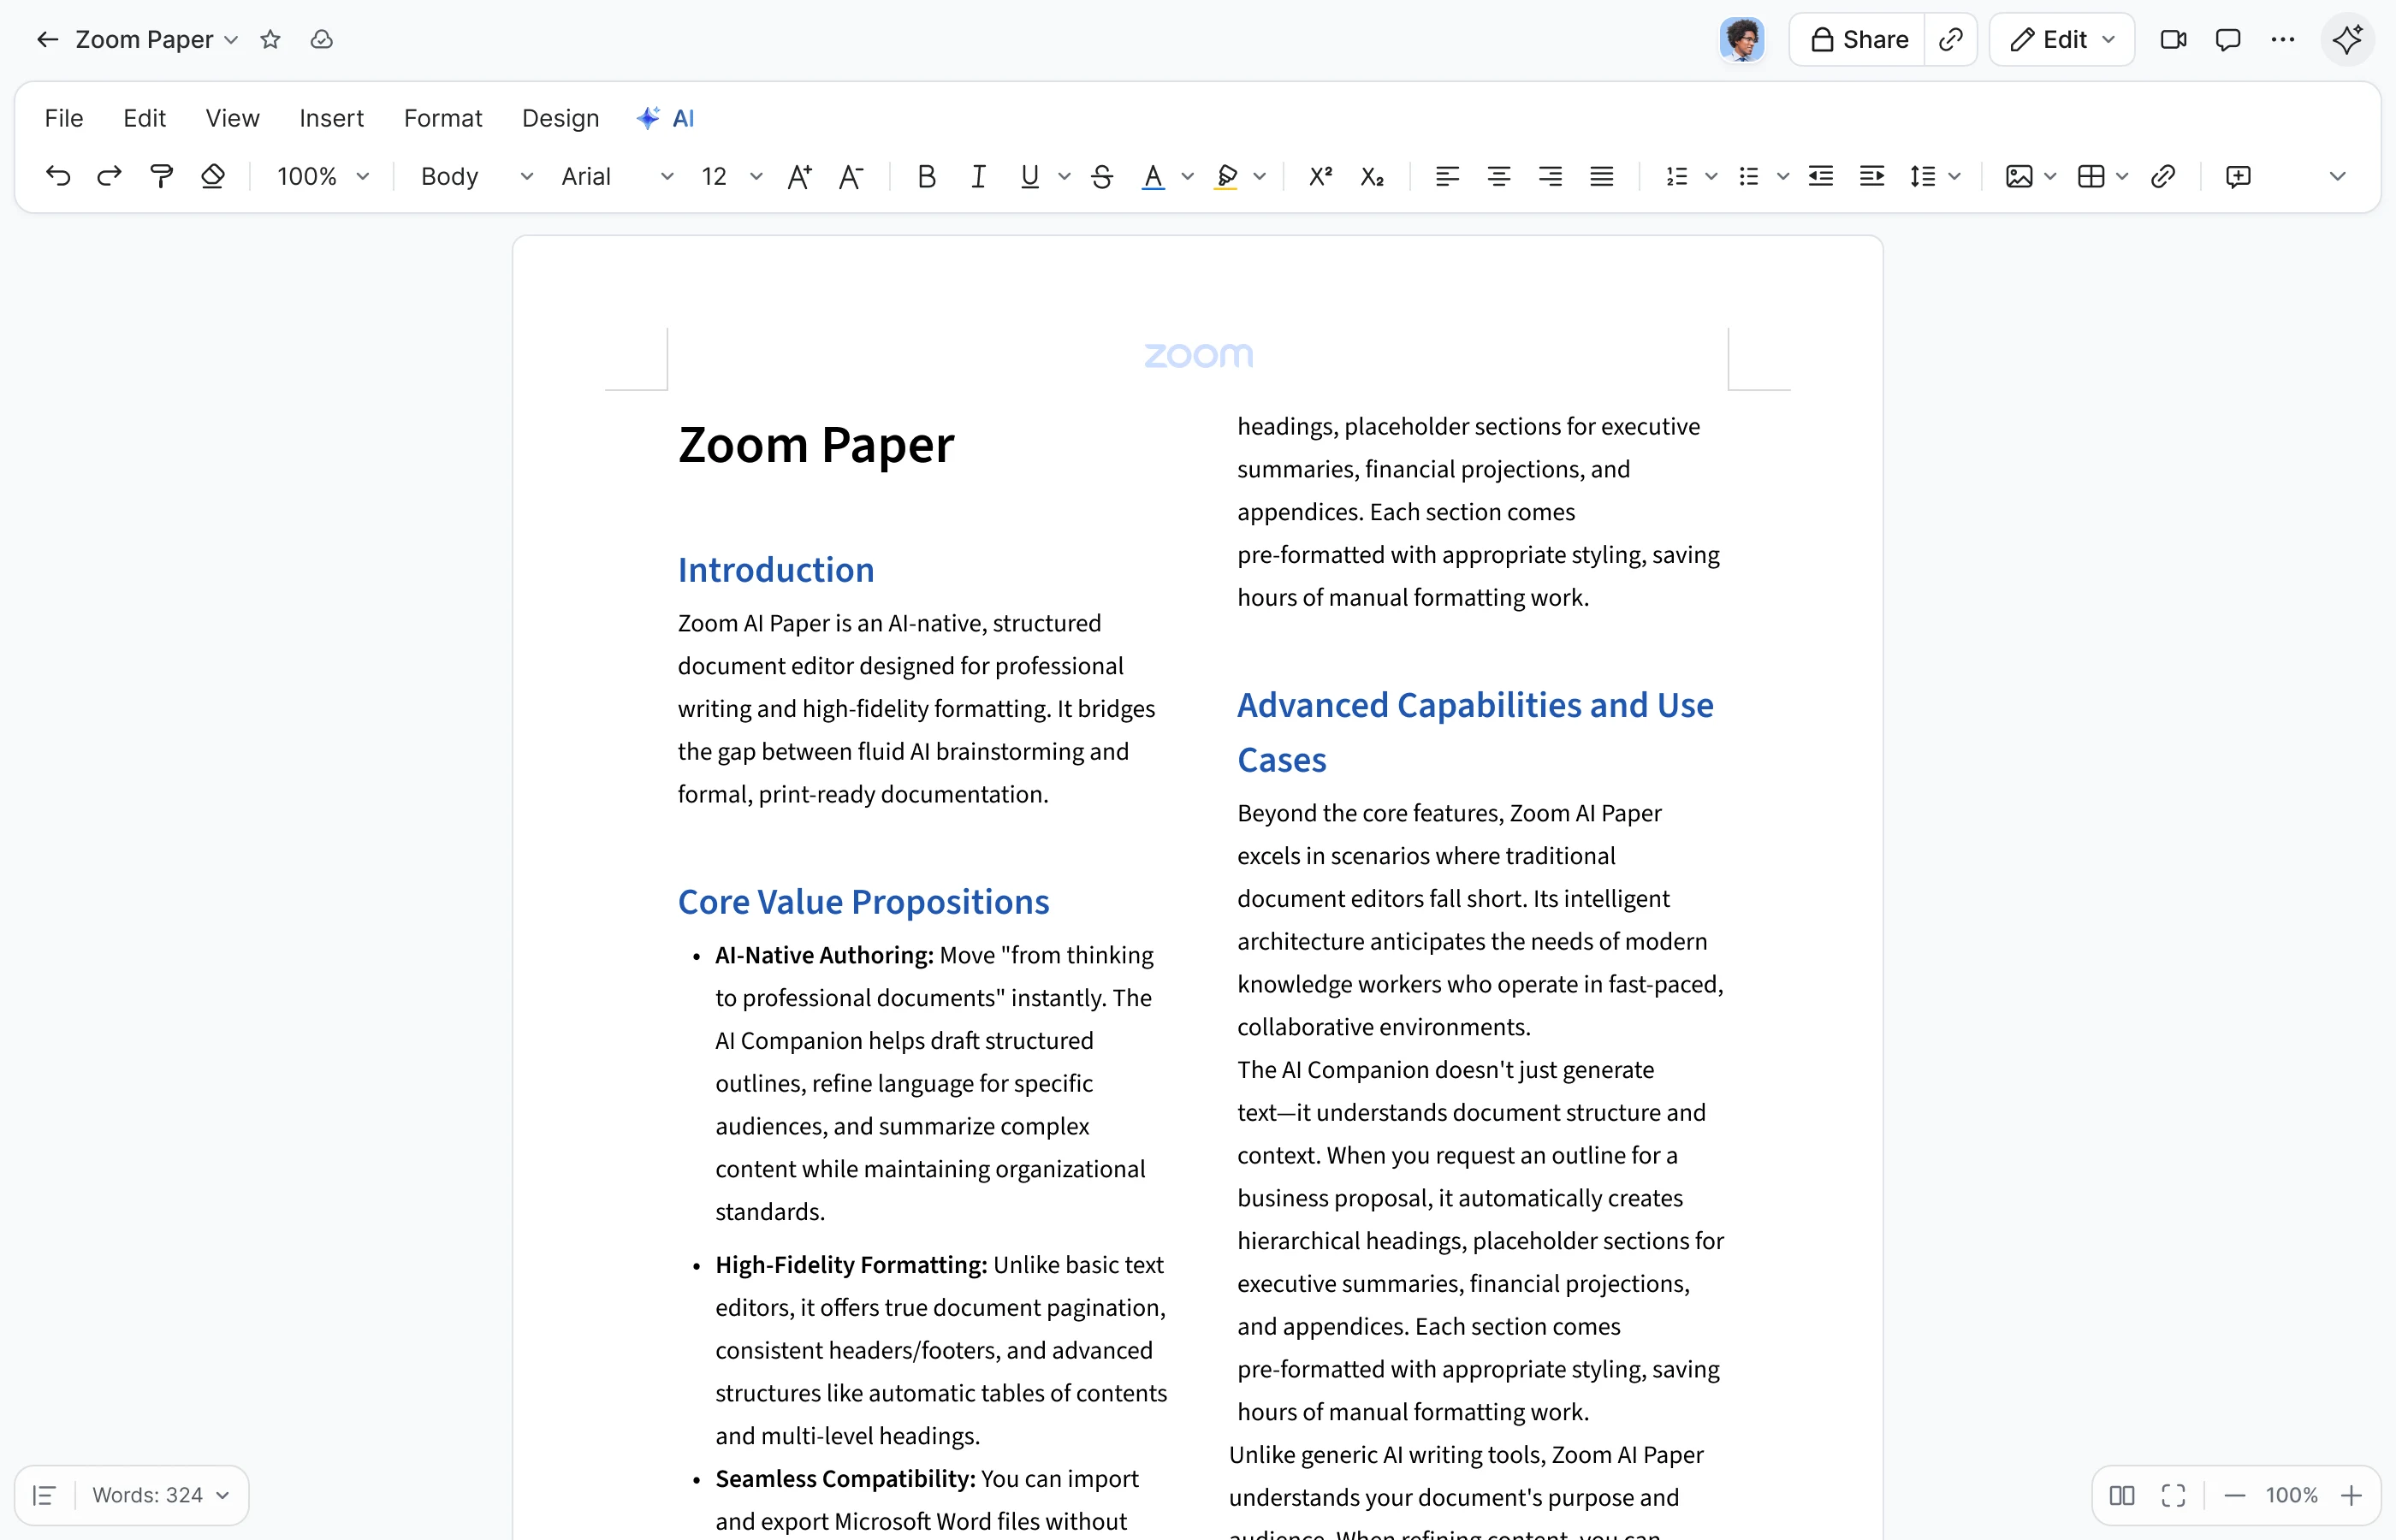Increase font size with A+ icon
The image size is (2396, 1540).
[799, 176]
